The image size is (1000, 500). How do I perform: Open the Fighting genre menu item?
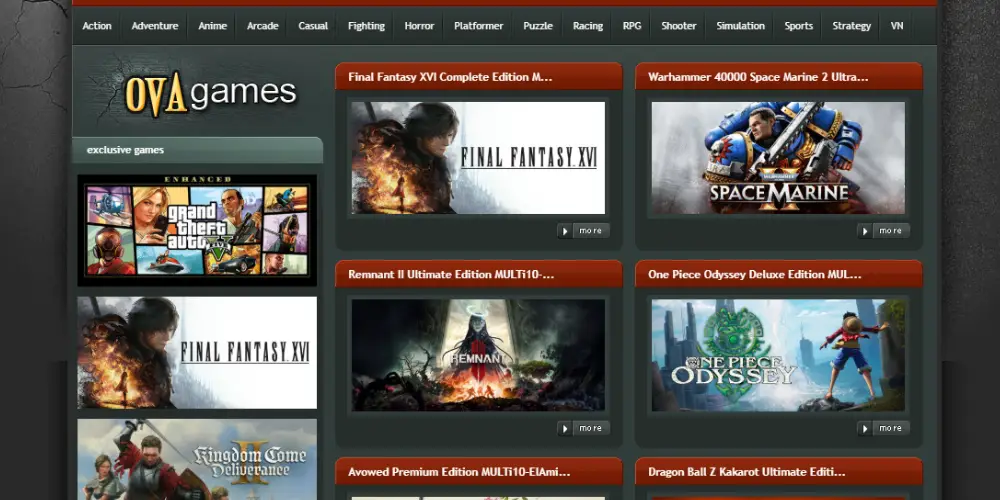tap(366, 26)
